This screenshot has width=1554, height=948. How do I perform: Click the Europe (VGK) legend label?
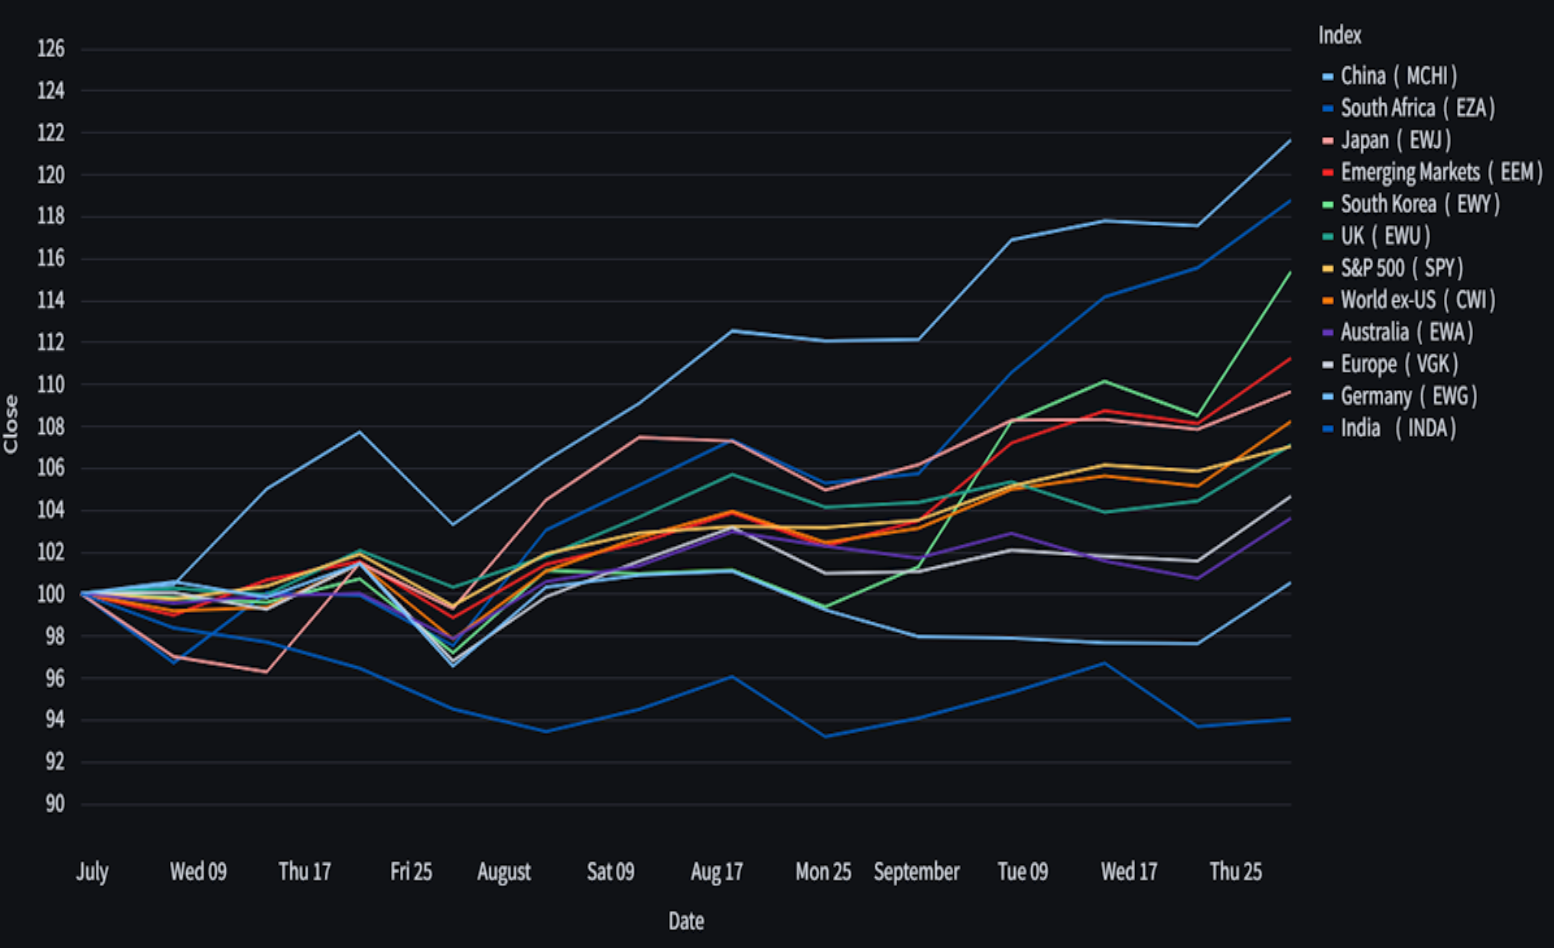(x=1399, y=364)
